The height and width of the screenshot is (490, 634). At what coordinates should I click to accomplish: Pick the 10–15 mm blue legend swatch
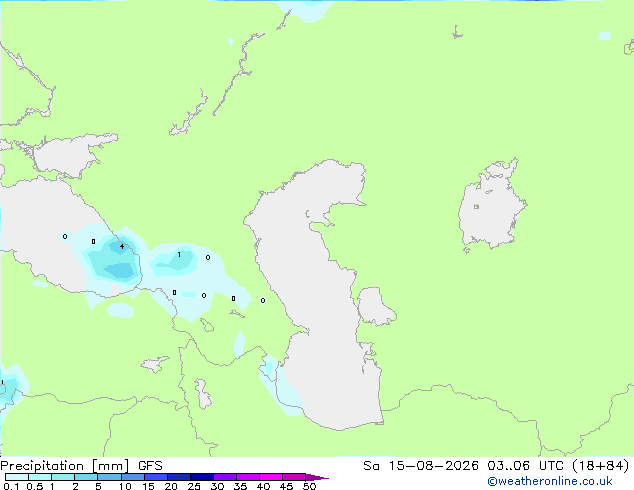133,477
